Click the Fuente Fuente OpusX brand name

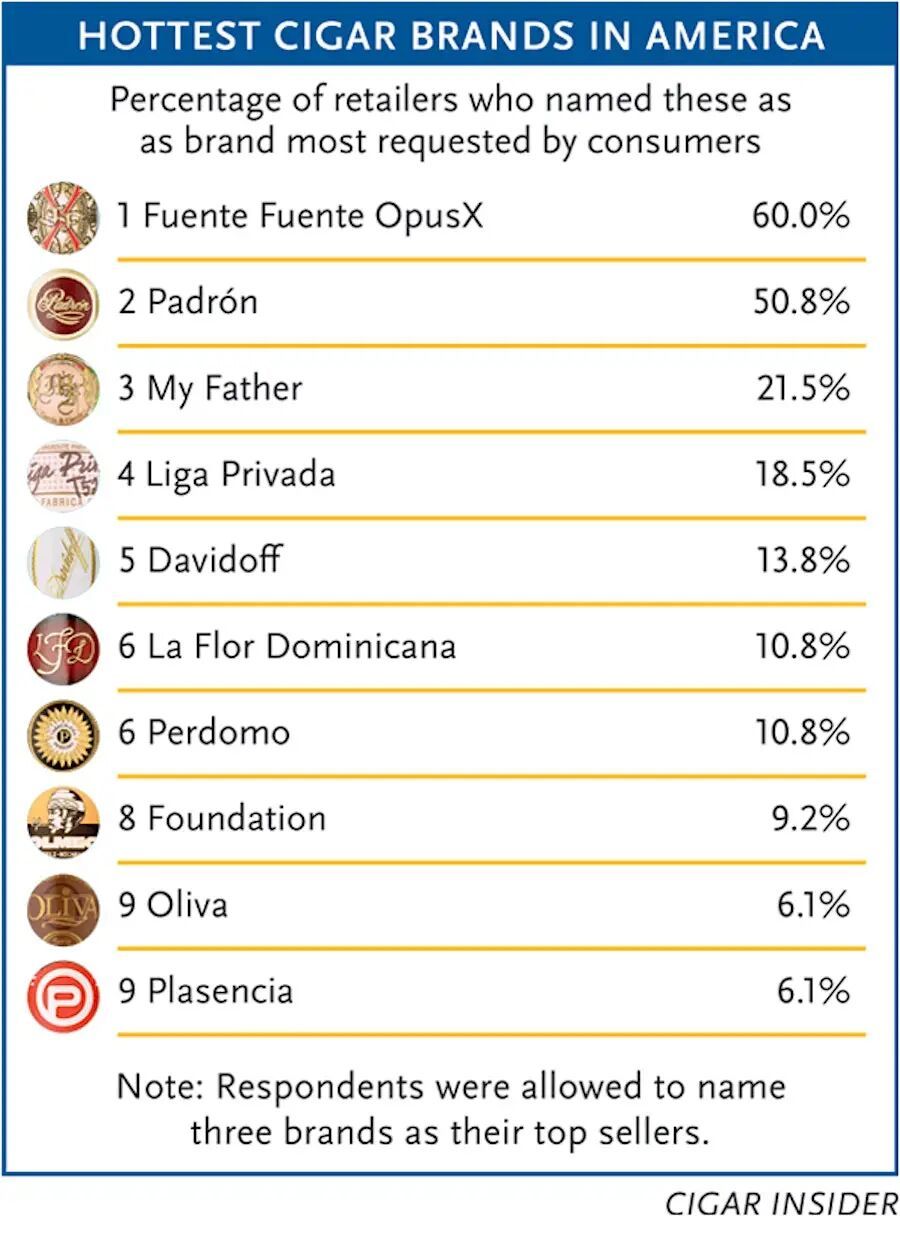click(x=300, y=216)
